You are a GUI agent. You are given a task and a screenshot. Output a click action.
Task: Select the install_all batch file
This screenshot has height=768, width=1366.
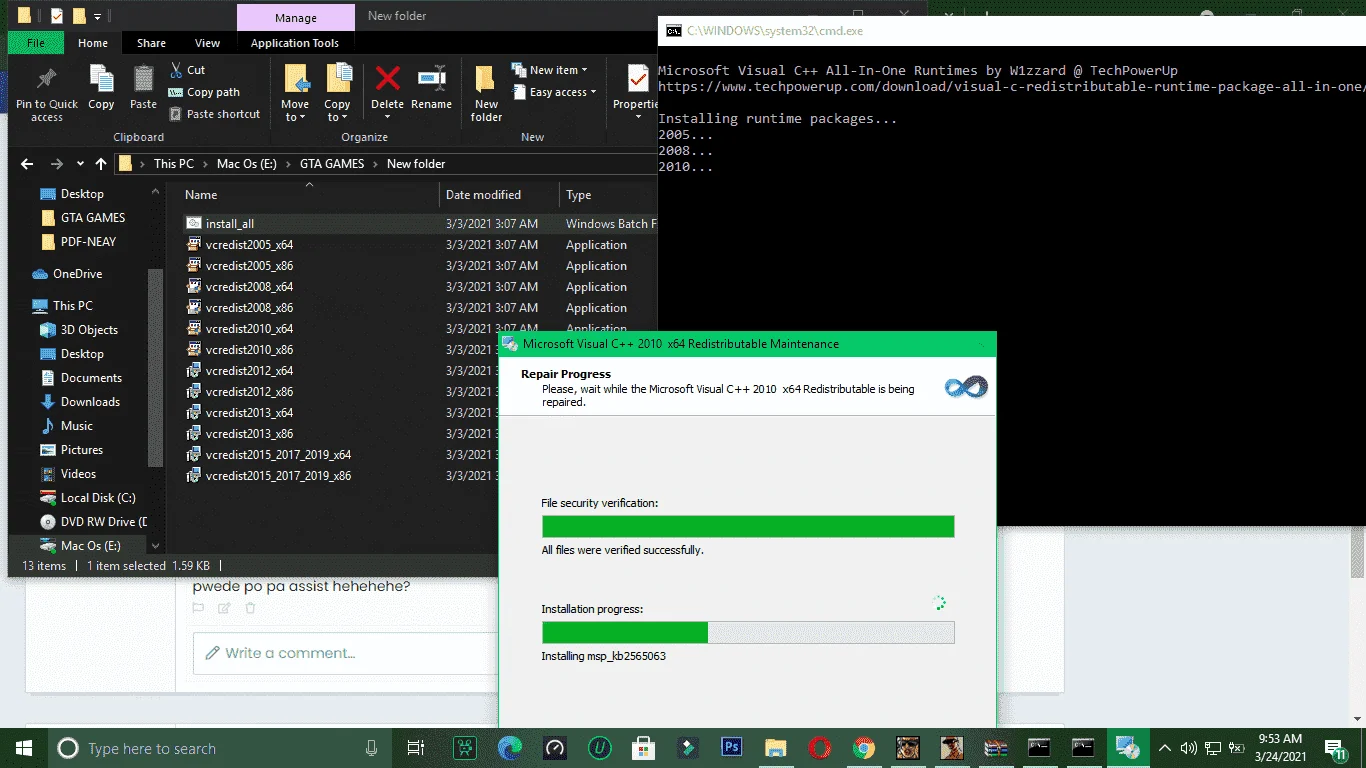point(229,224)
